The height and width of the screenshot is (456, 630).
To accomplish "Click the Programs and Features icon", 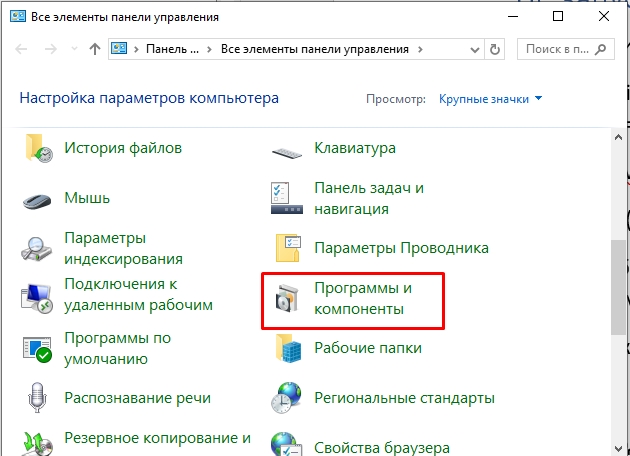I will [287, 298].
